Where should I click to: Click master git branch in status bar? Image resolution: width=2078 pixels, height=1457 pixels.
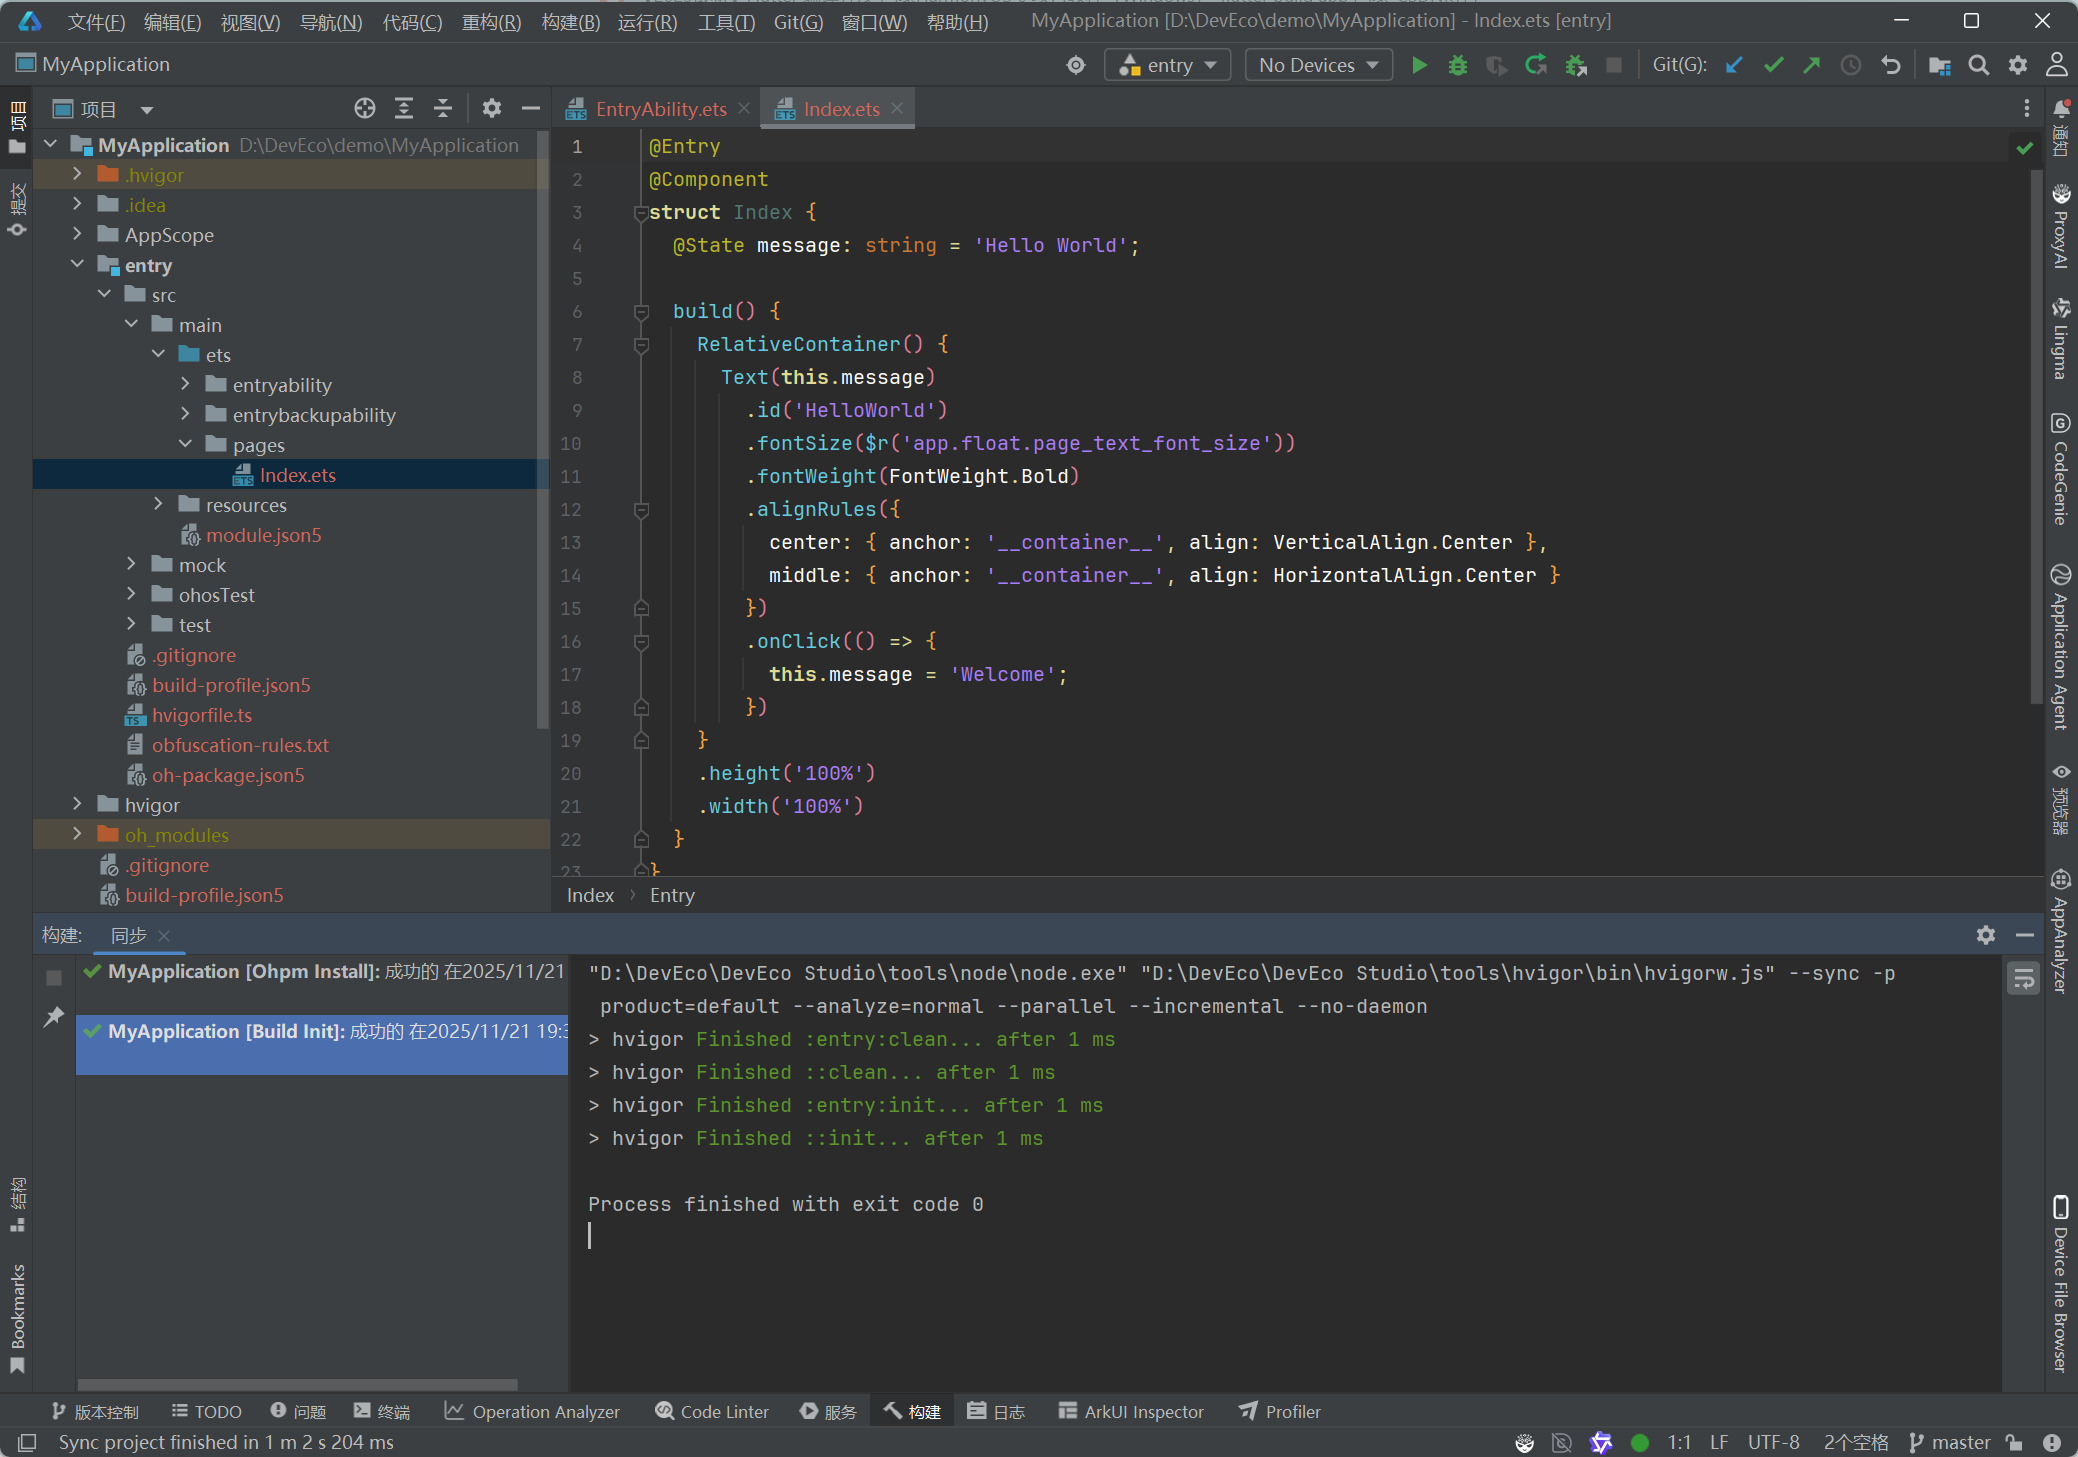(x=1950, y=1442)
